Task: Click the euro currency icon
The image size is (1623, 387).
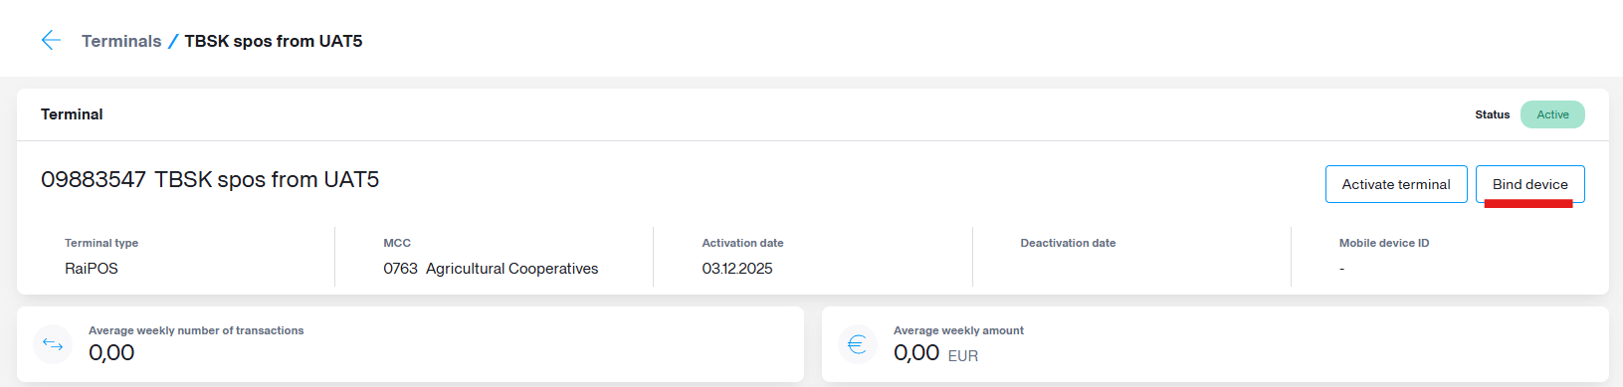Action: [x=857, y=345]
